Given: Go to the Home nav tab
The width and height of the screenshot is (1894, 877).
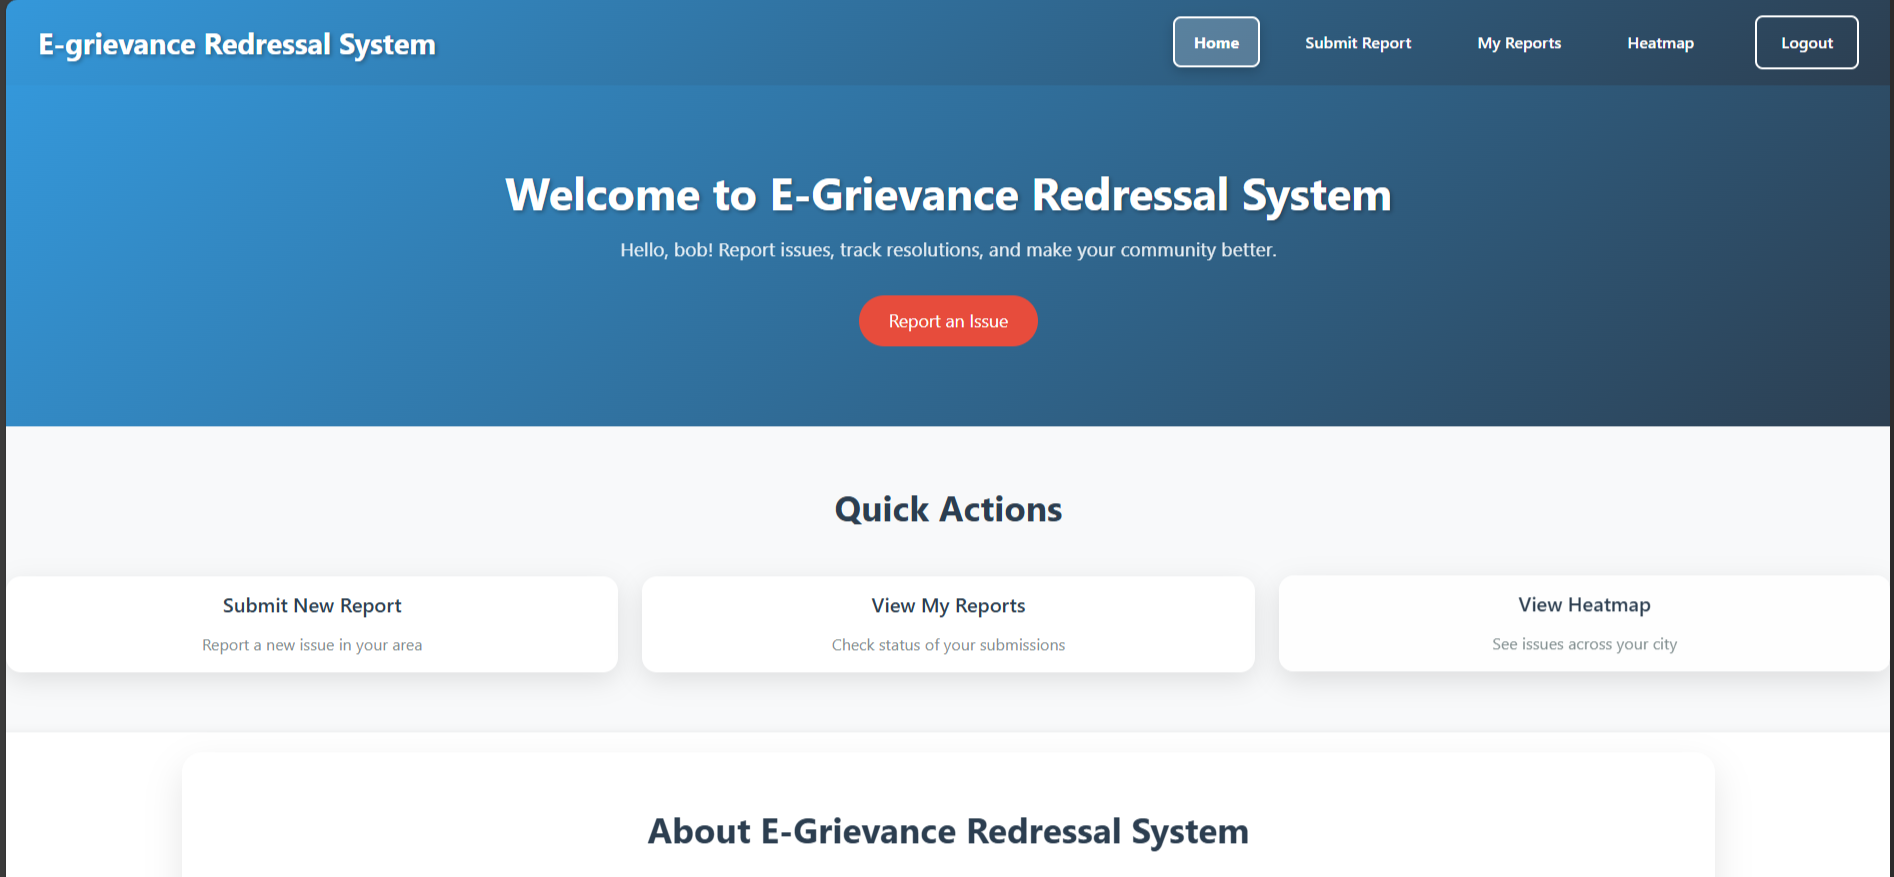Looking at the screenshot, I should click(1216, 43).
